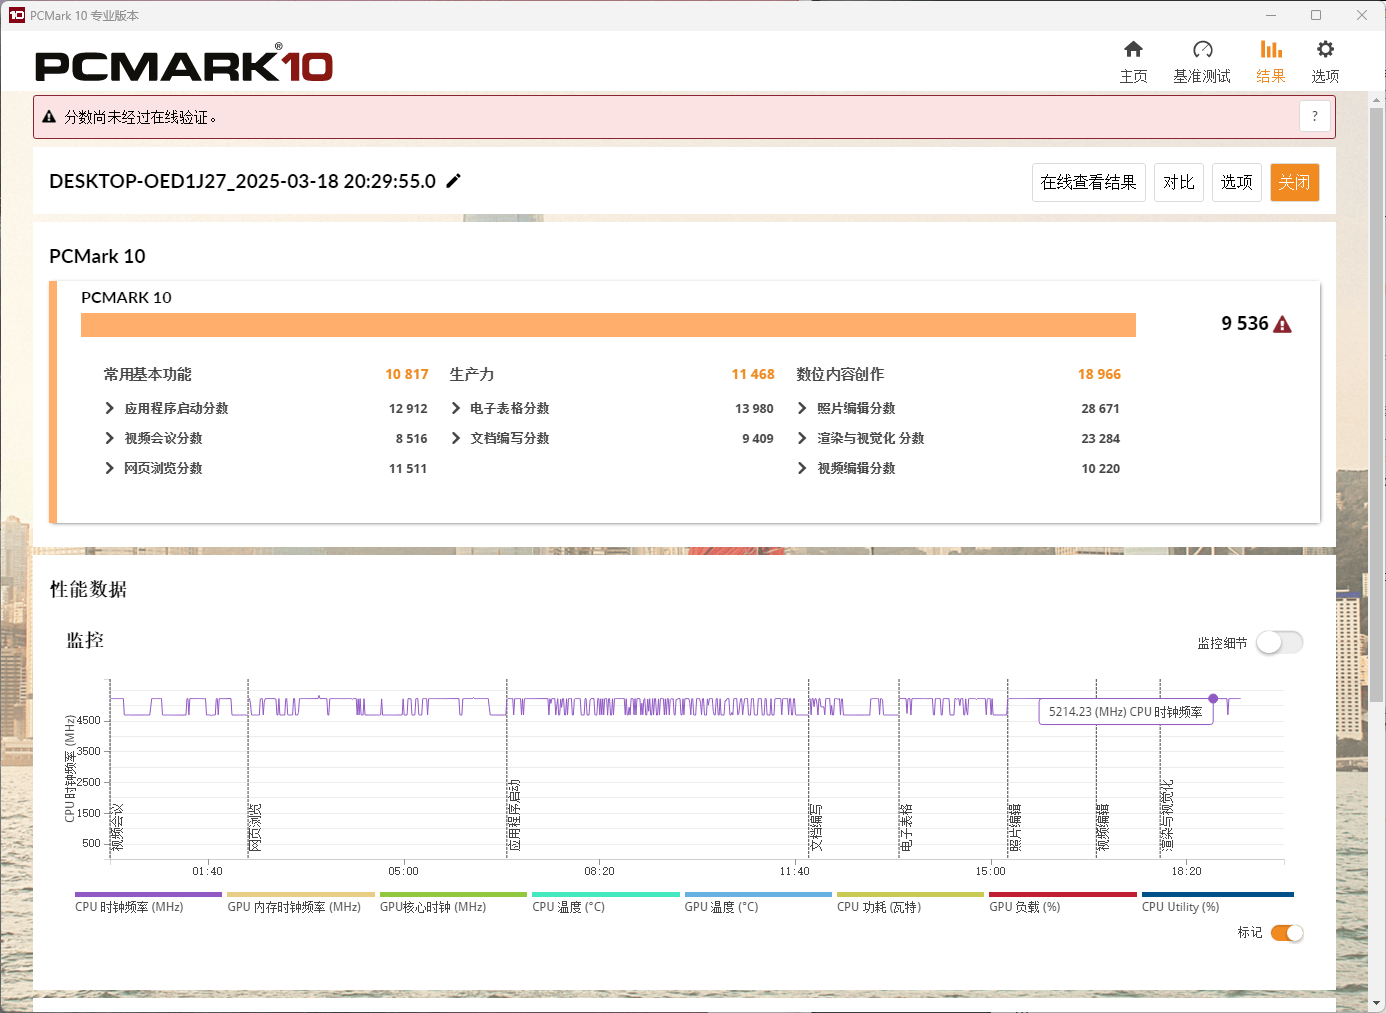Toggle the 标记 switch off
The width and height of the screenshot is (1386, 1013).
[1287, 933]
